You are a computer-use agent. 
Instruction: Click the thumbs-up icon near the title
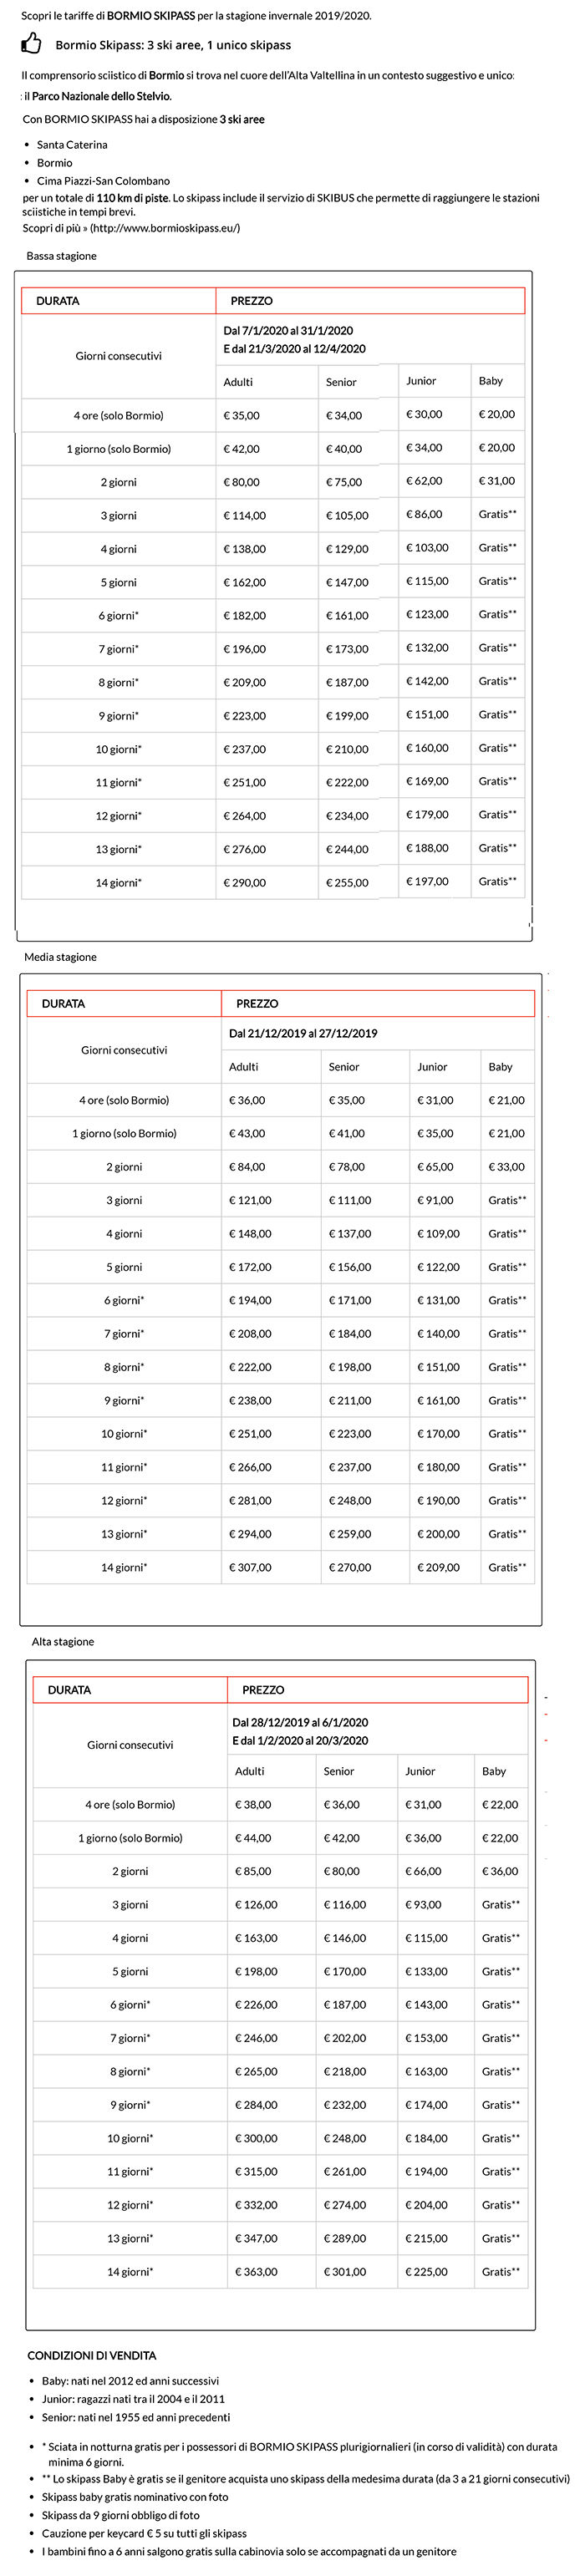pyautogui.click(x=32, y=43)
